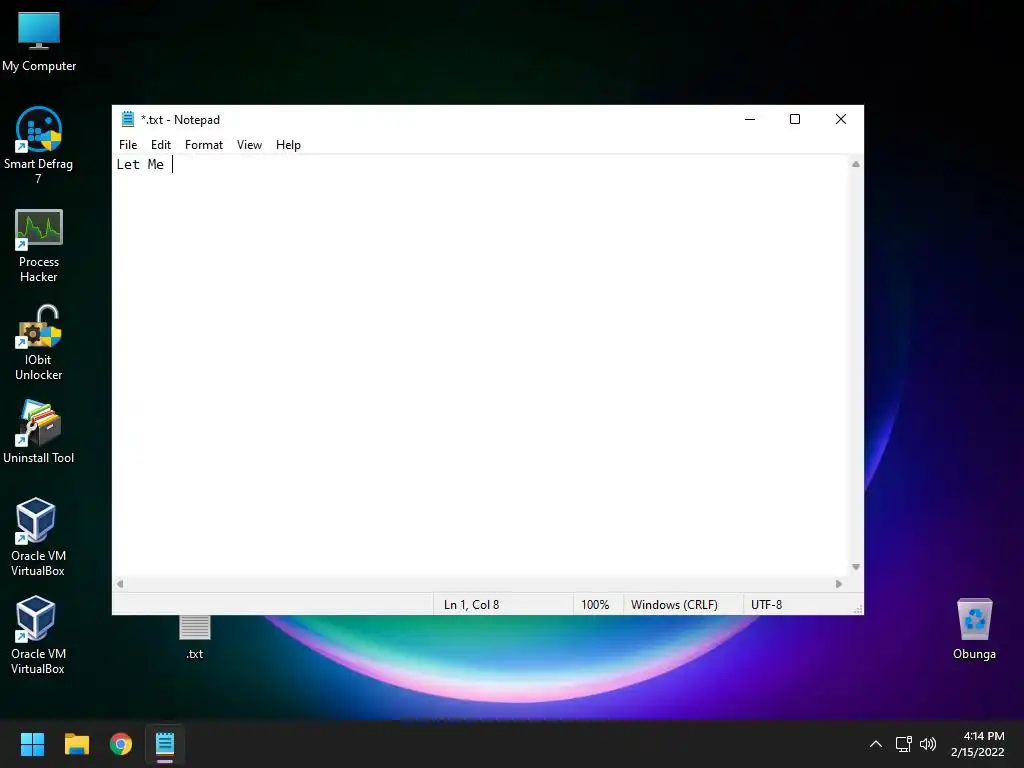Click the vertical scrollbar up arrow
The height and width of the screenshot is (768, 1024).
point(856,165)
